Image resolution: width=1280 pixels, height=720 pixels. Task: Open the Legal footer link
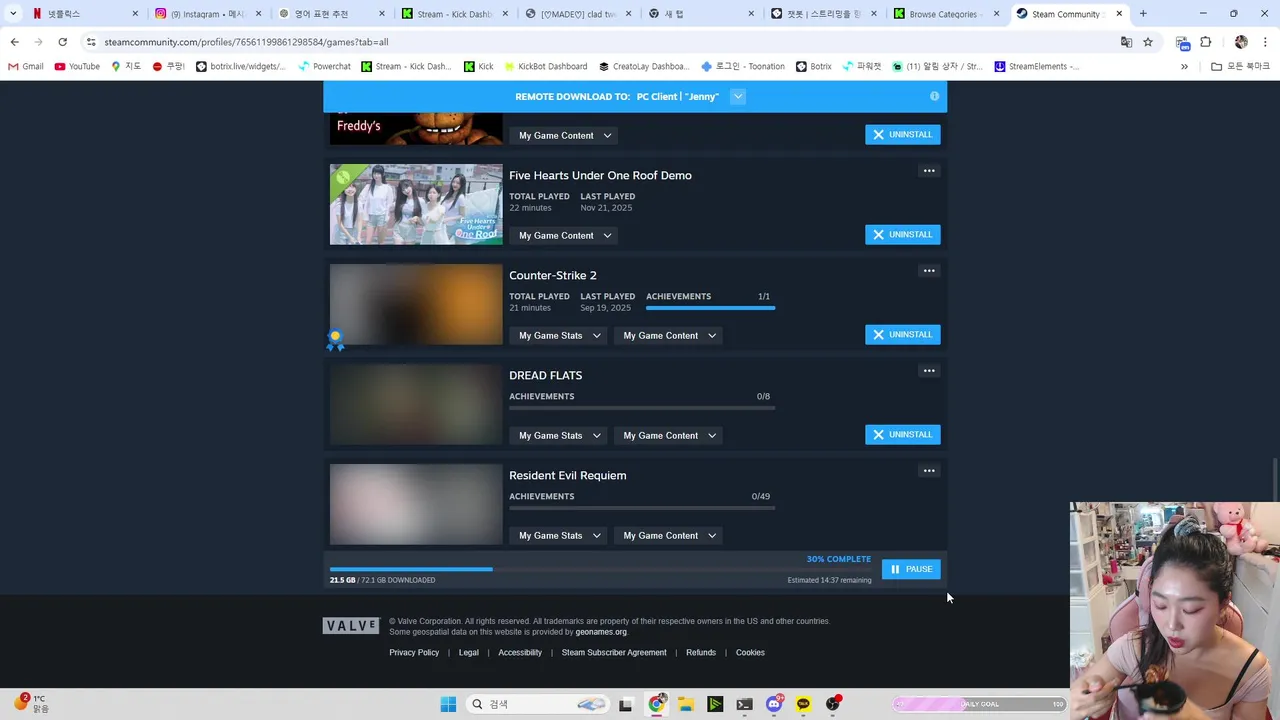(469, 652)
